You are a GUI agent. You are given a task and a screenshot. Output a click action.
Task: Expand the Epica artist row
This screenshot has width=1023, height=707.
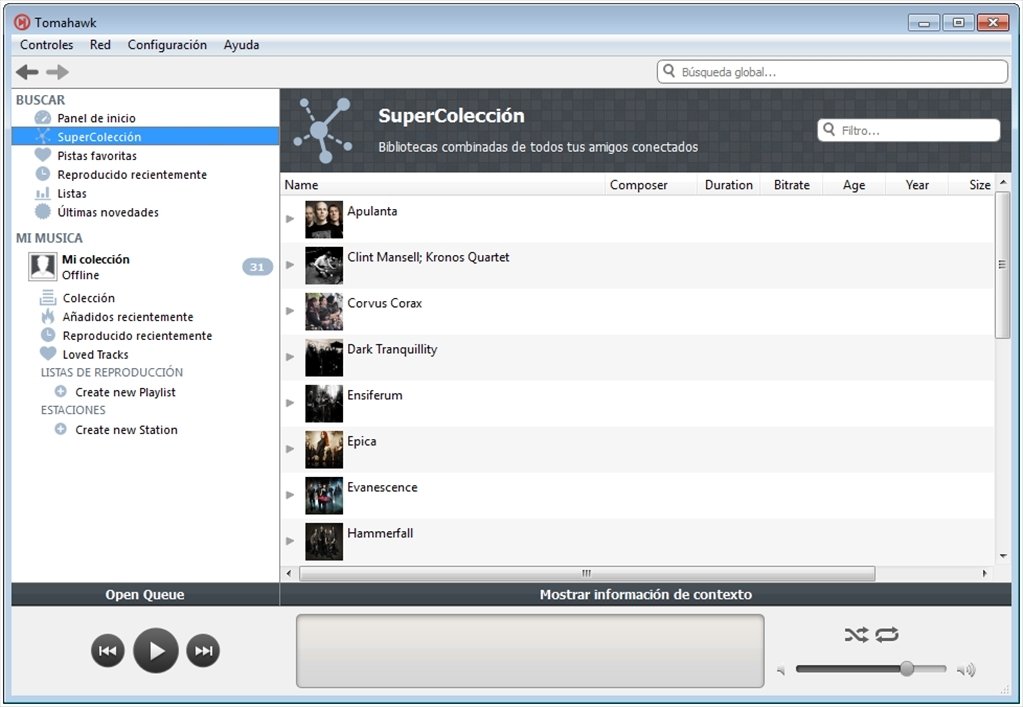pos(290,449)
